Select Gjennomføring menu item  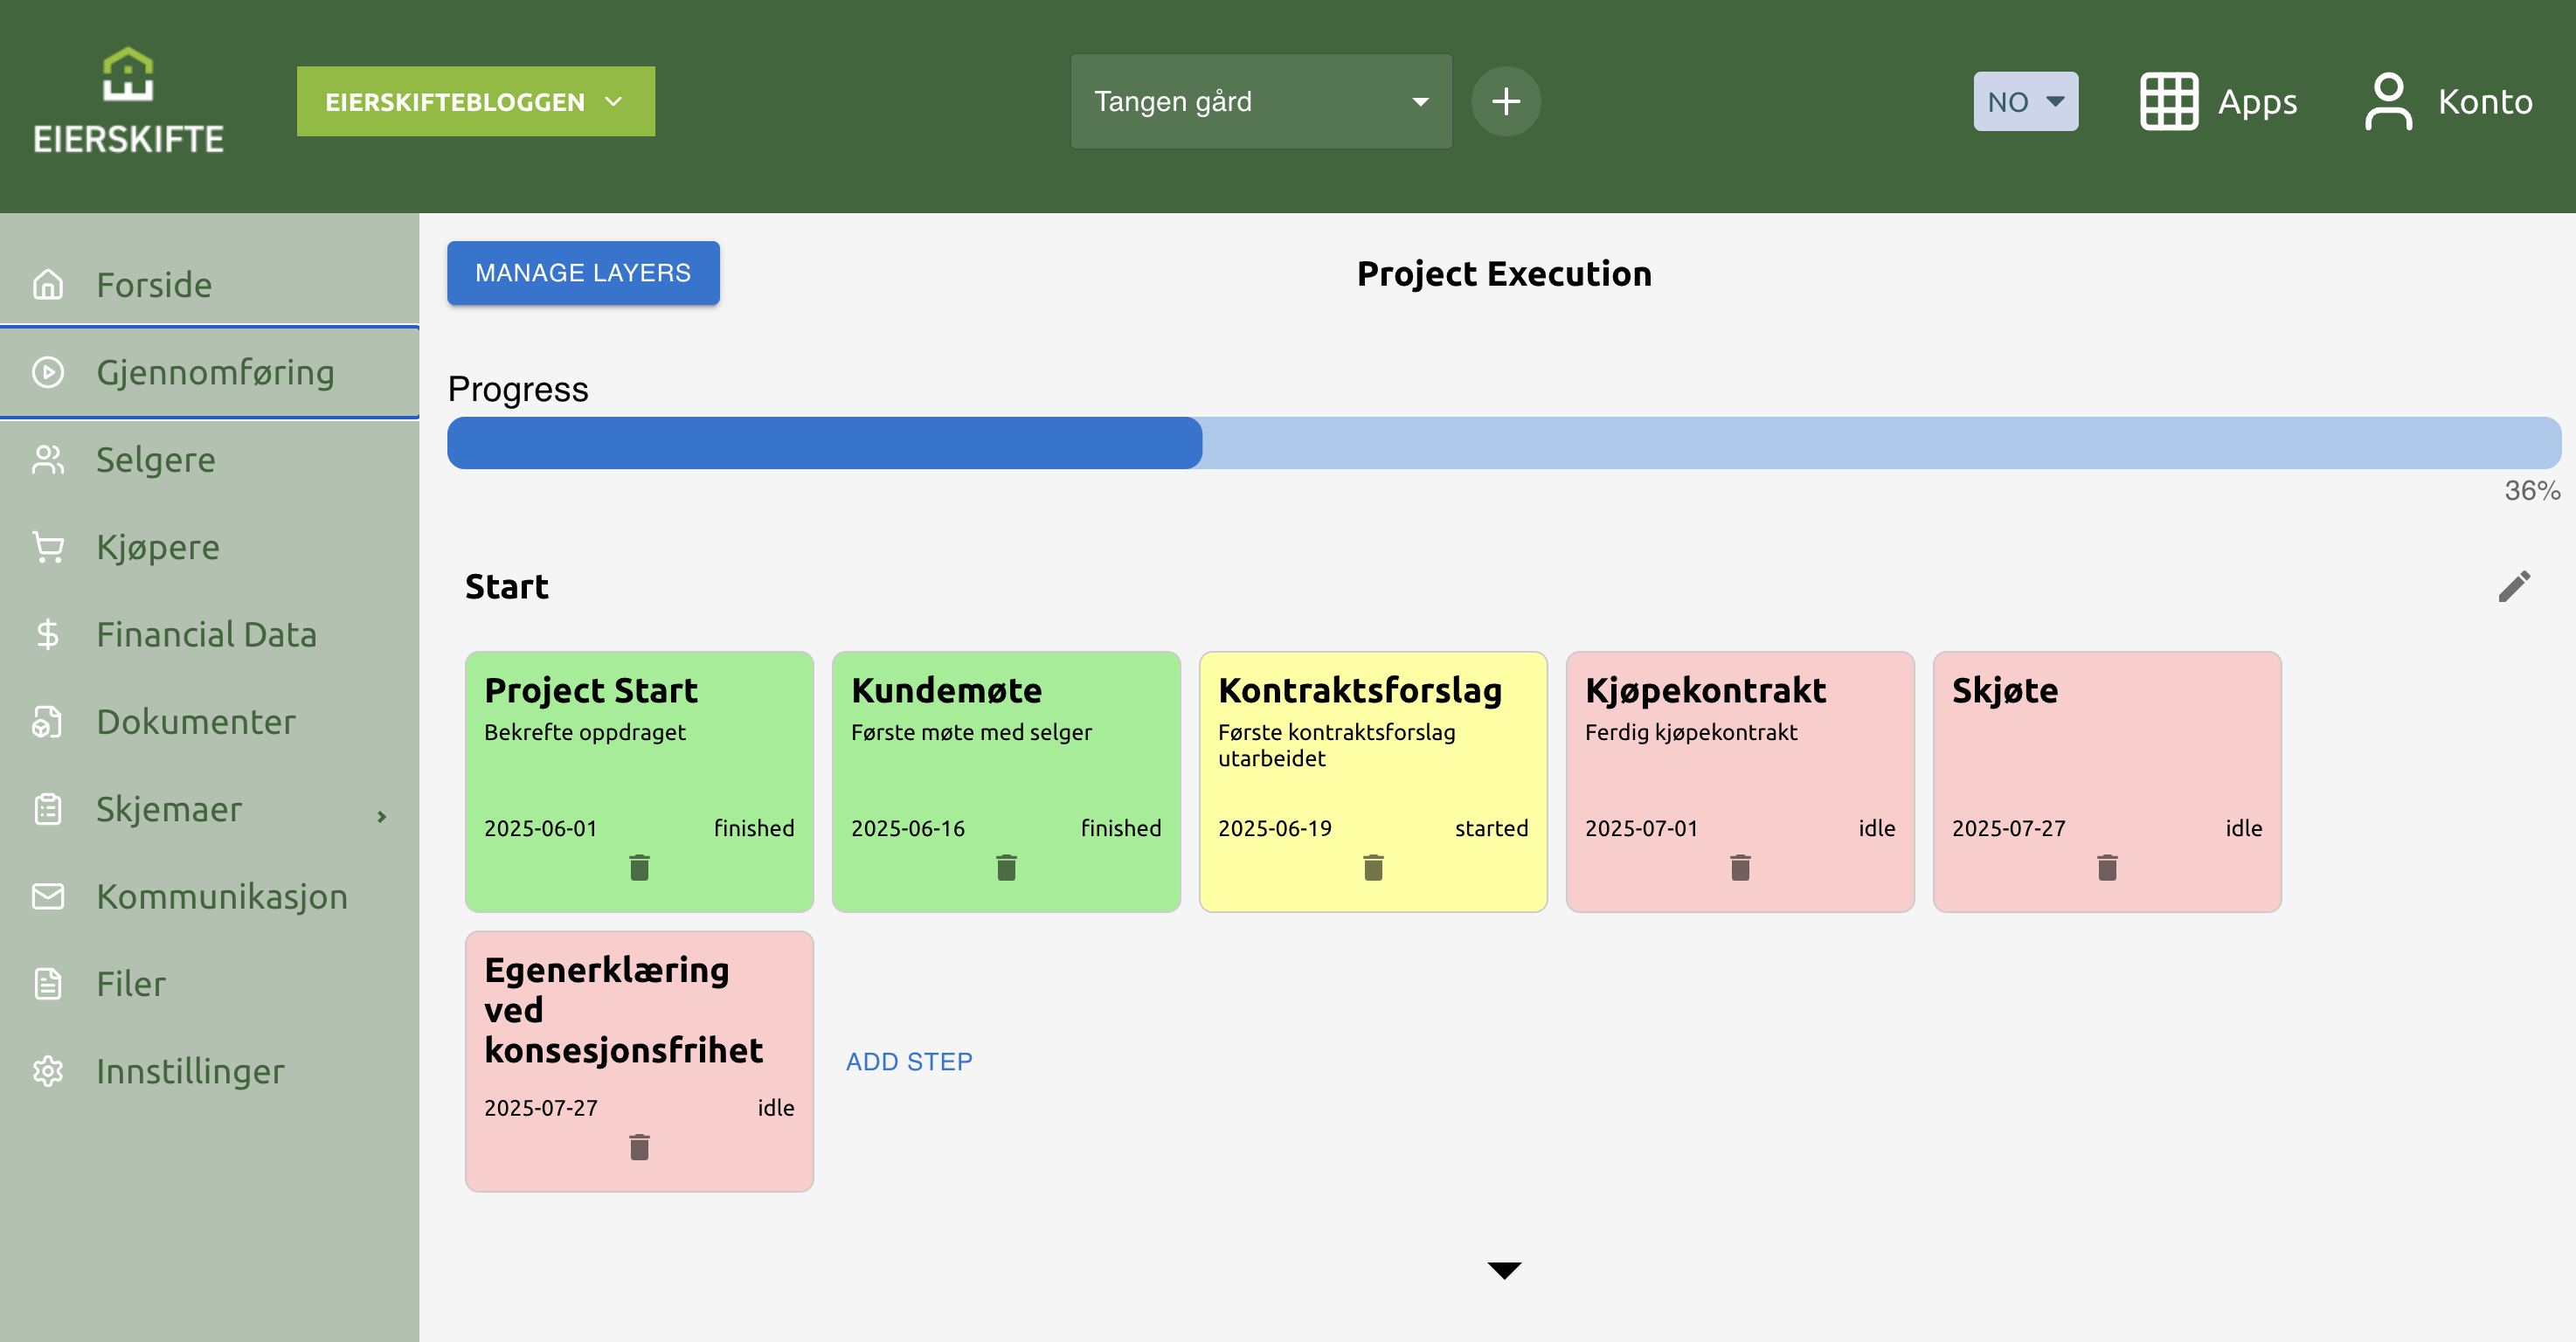(209, 372)
